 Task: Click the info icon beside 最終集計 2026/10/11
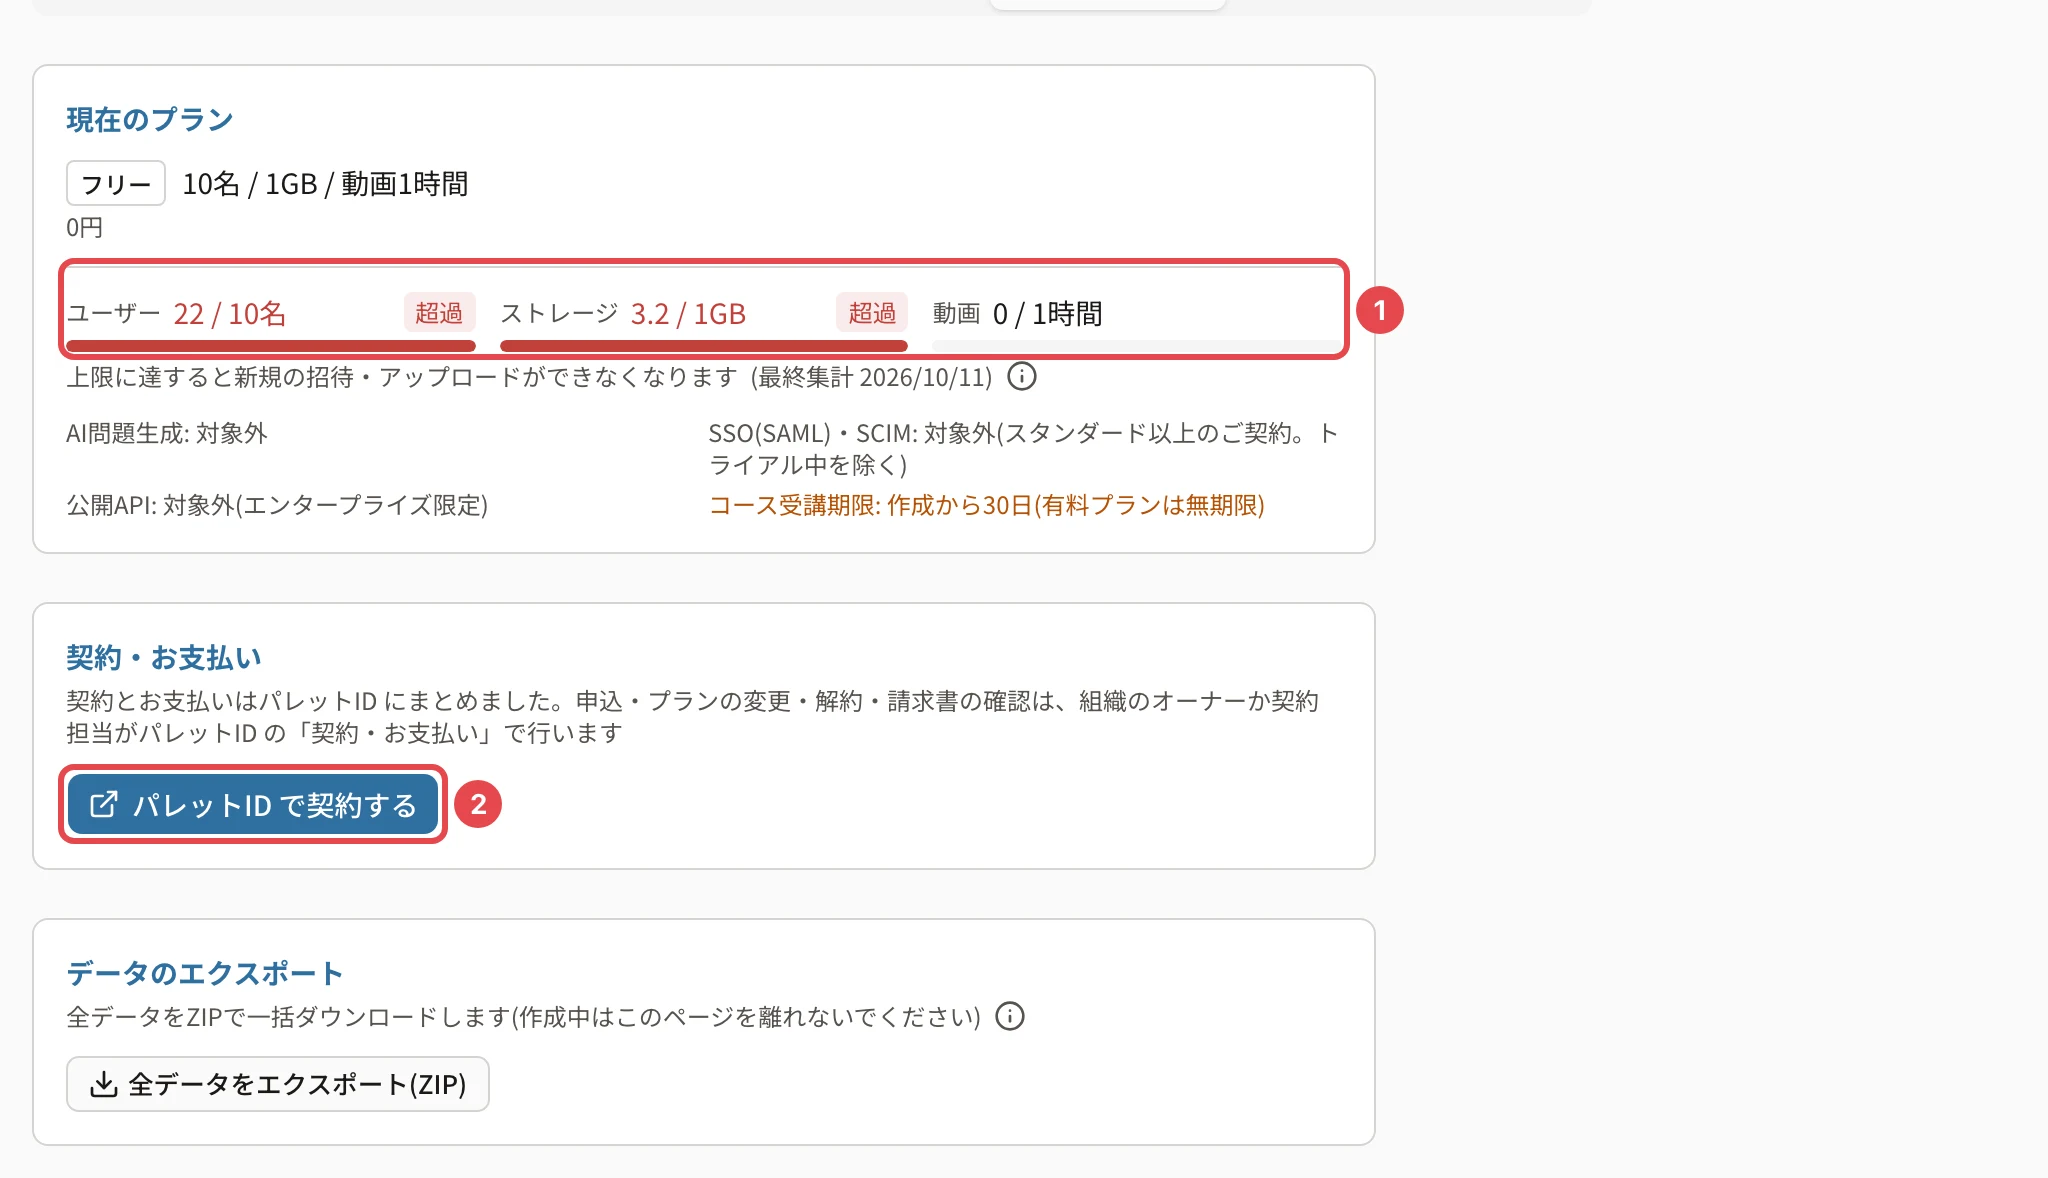(x=1021, y=377)
